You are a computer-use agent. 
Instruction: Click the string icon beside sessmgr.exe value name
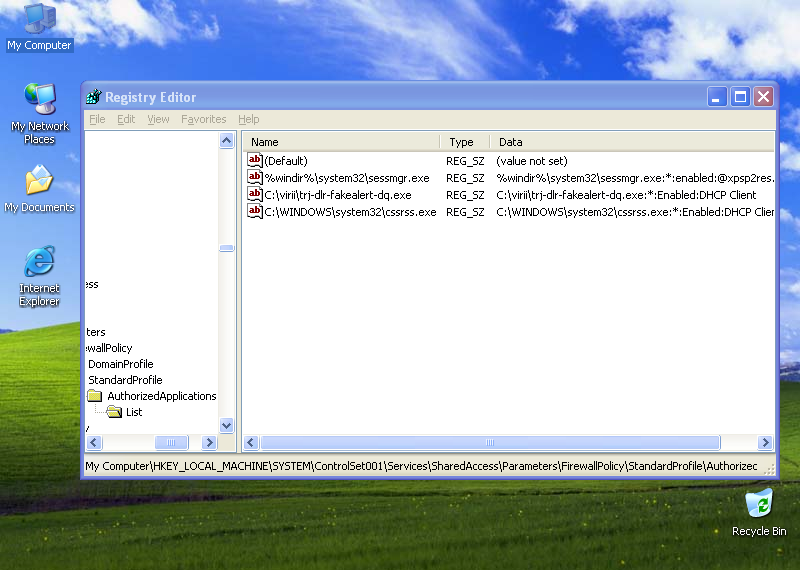pyautogui.click(x=255, y=177)
